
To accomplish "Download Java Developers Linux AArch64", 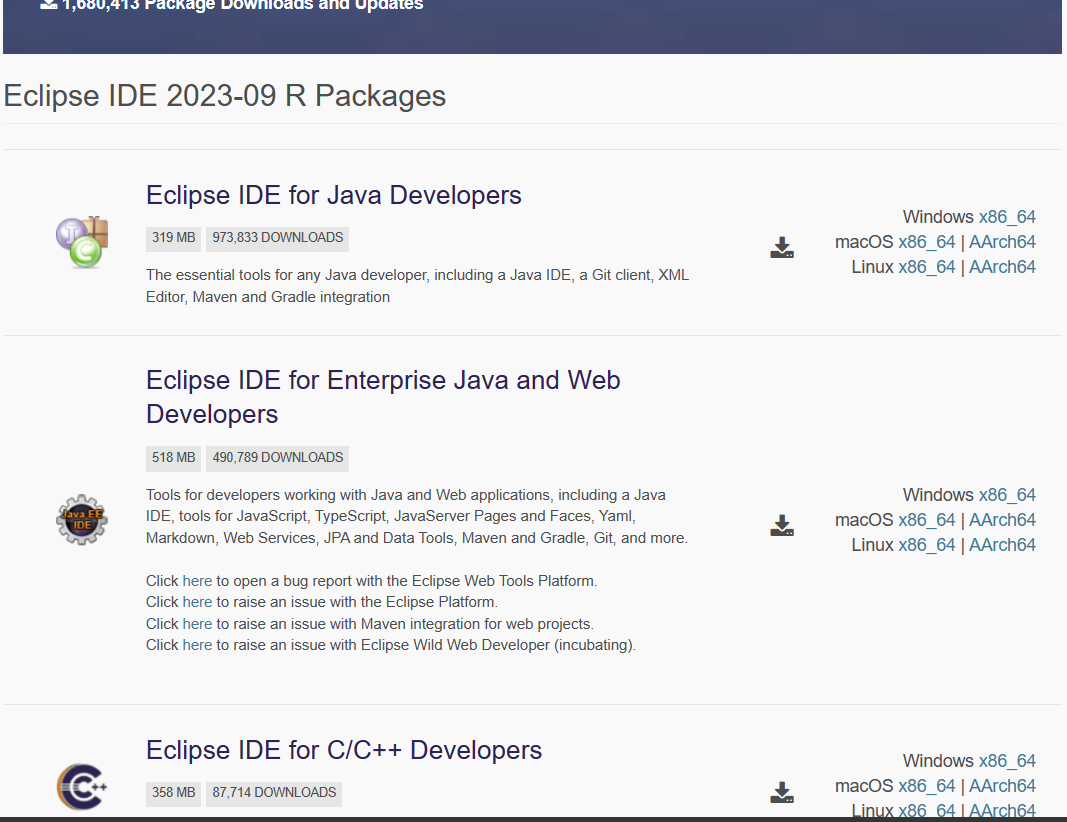I will coord(1002,267).
